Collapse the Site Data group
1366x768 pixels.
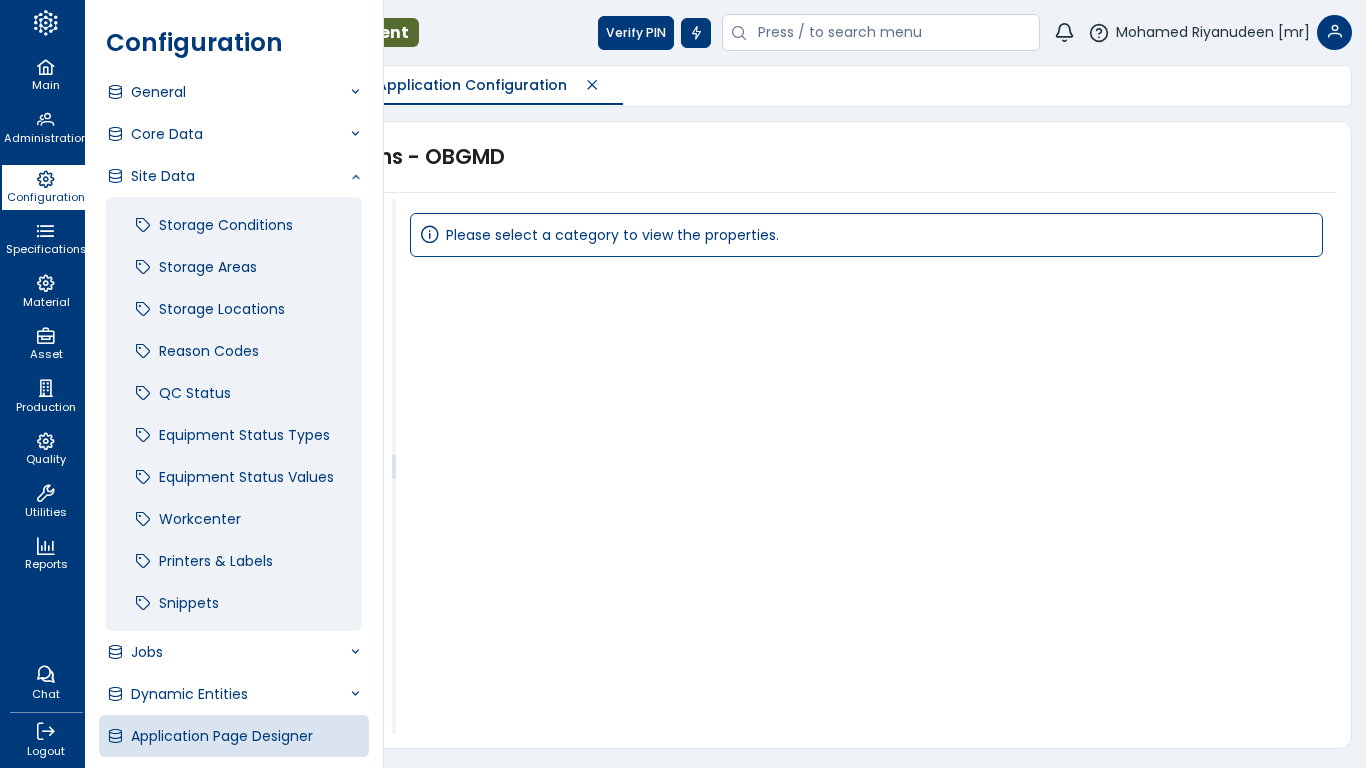[x=234, y=176]
